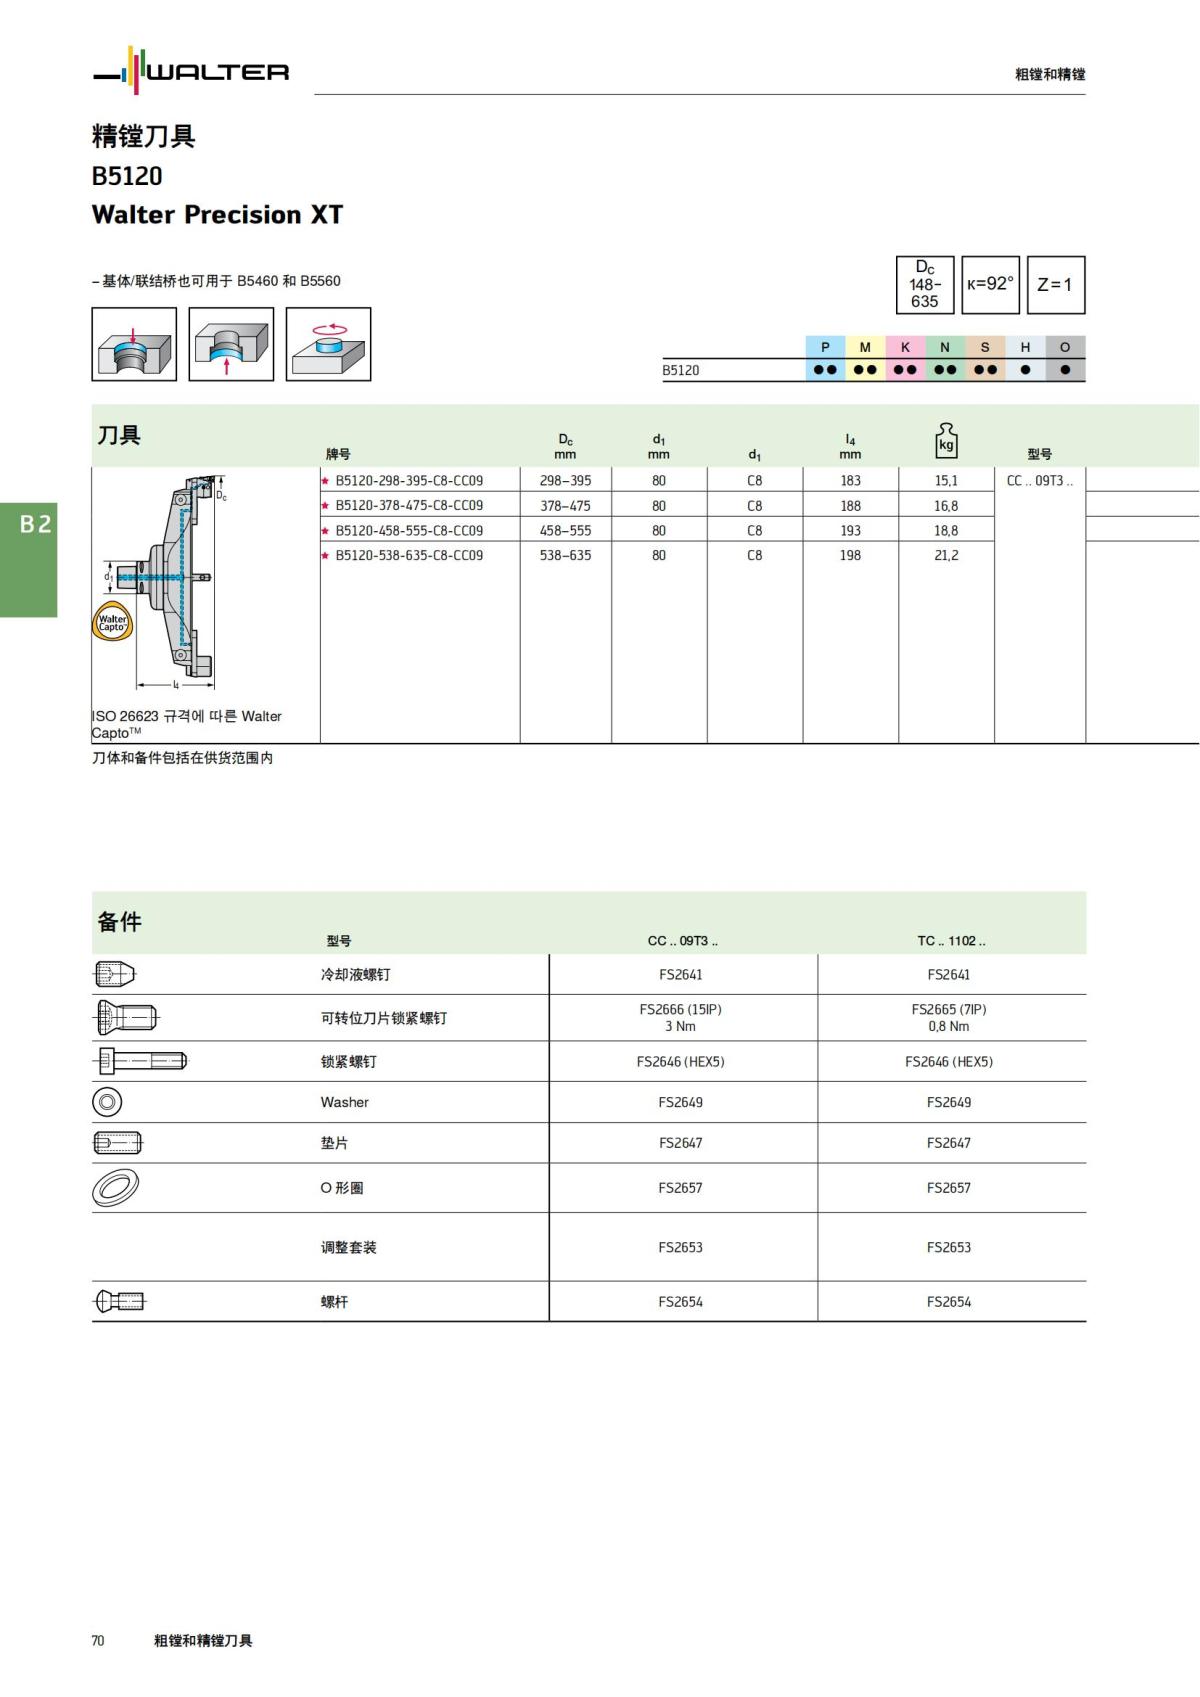
Task: Click the TC .. 1102 .. column header
Action: click(x=951, y=941)
